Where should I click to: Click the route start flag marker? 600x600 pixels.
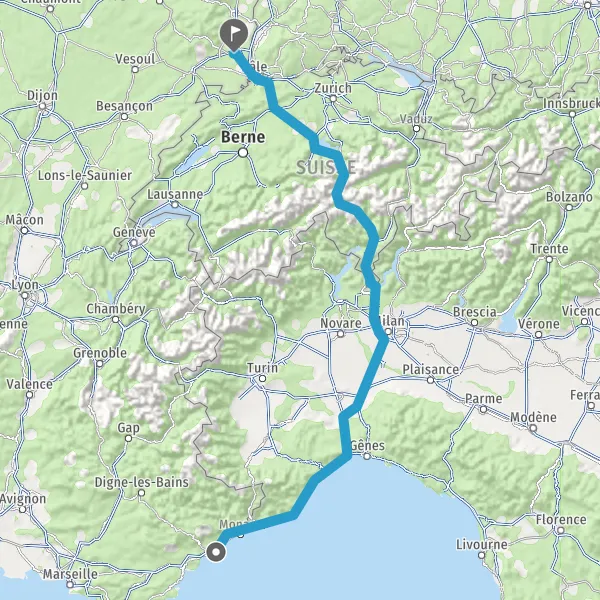coord(234,35)
